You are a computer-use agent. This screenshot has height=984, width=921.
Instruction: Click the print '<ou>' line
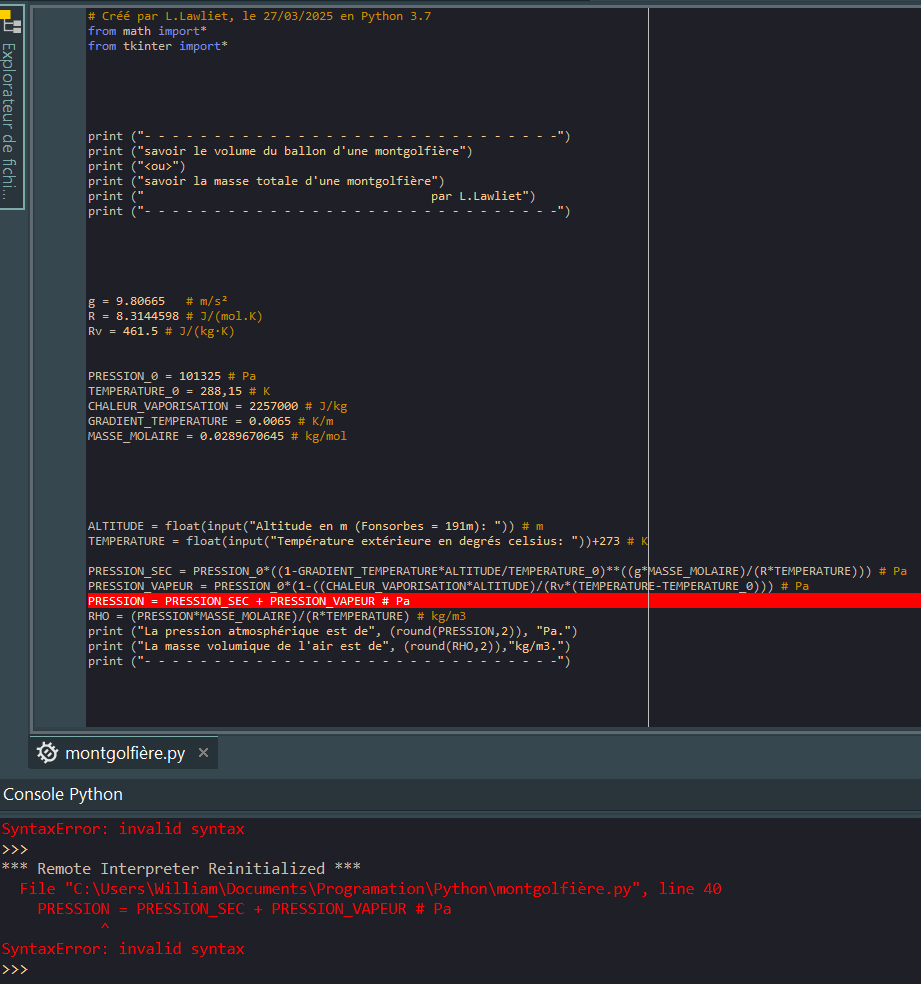click(x=137, y=166)
